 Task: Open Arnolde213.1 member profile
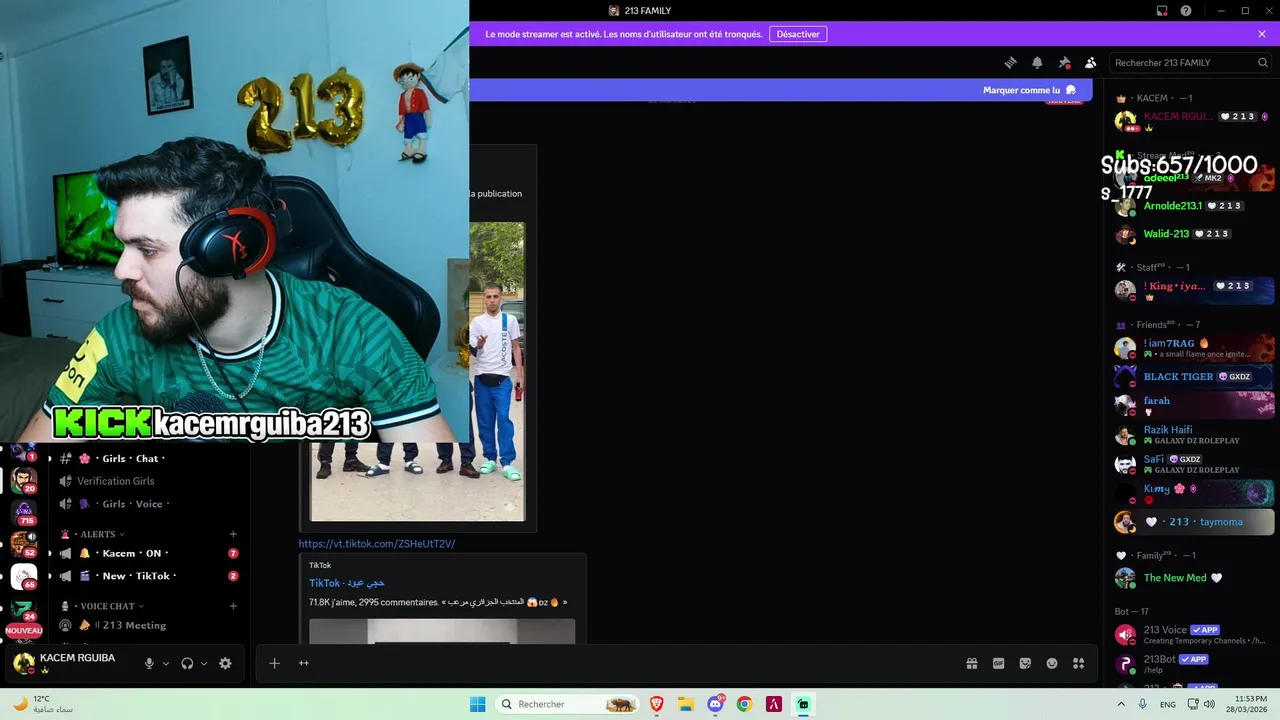(1194, 206)
